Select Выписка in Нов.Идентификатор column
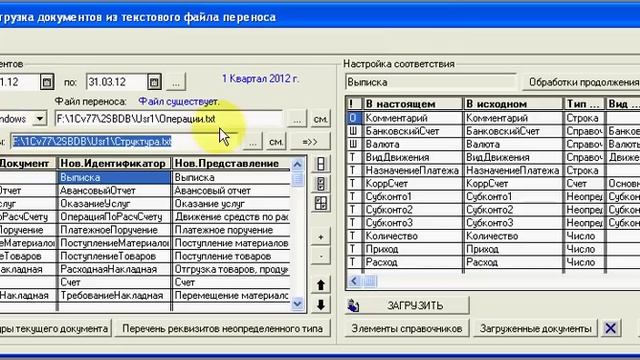Viewport: 640px width, 360px height. pos(115,178)
